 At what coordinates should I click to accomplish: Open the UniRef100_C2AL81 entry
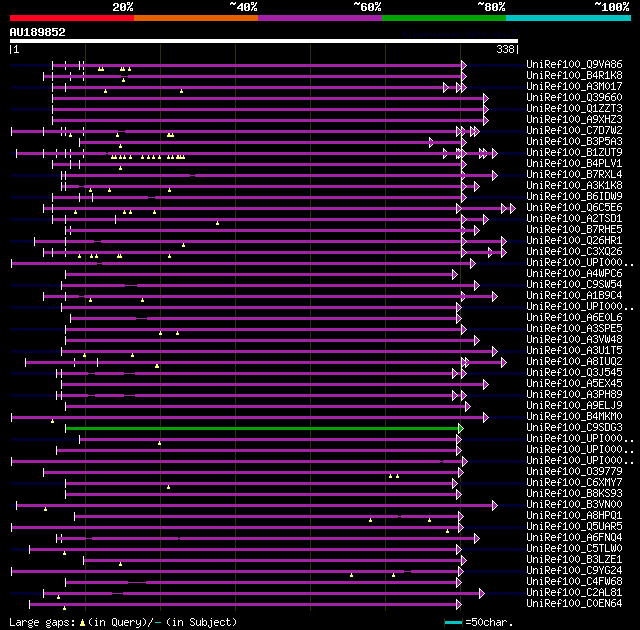point(574,593)
